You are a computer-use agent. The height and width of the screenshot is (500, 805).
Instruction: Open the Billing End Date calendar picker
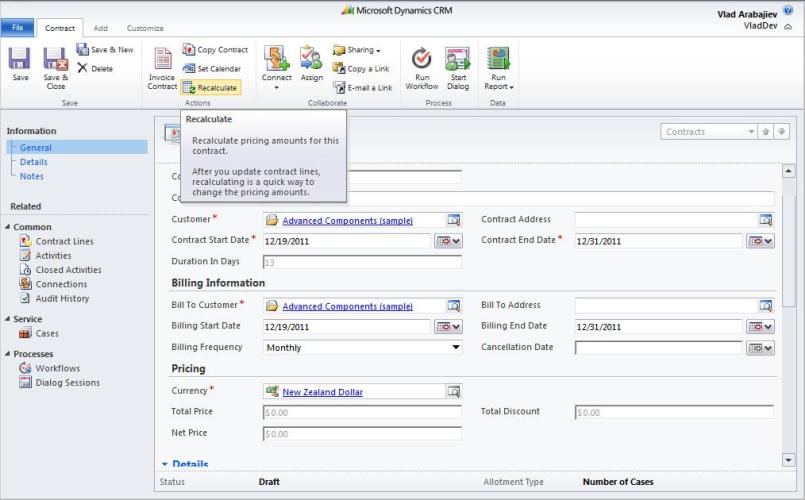click(x=760, y=326)
